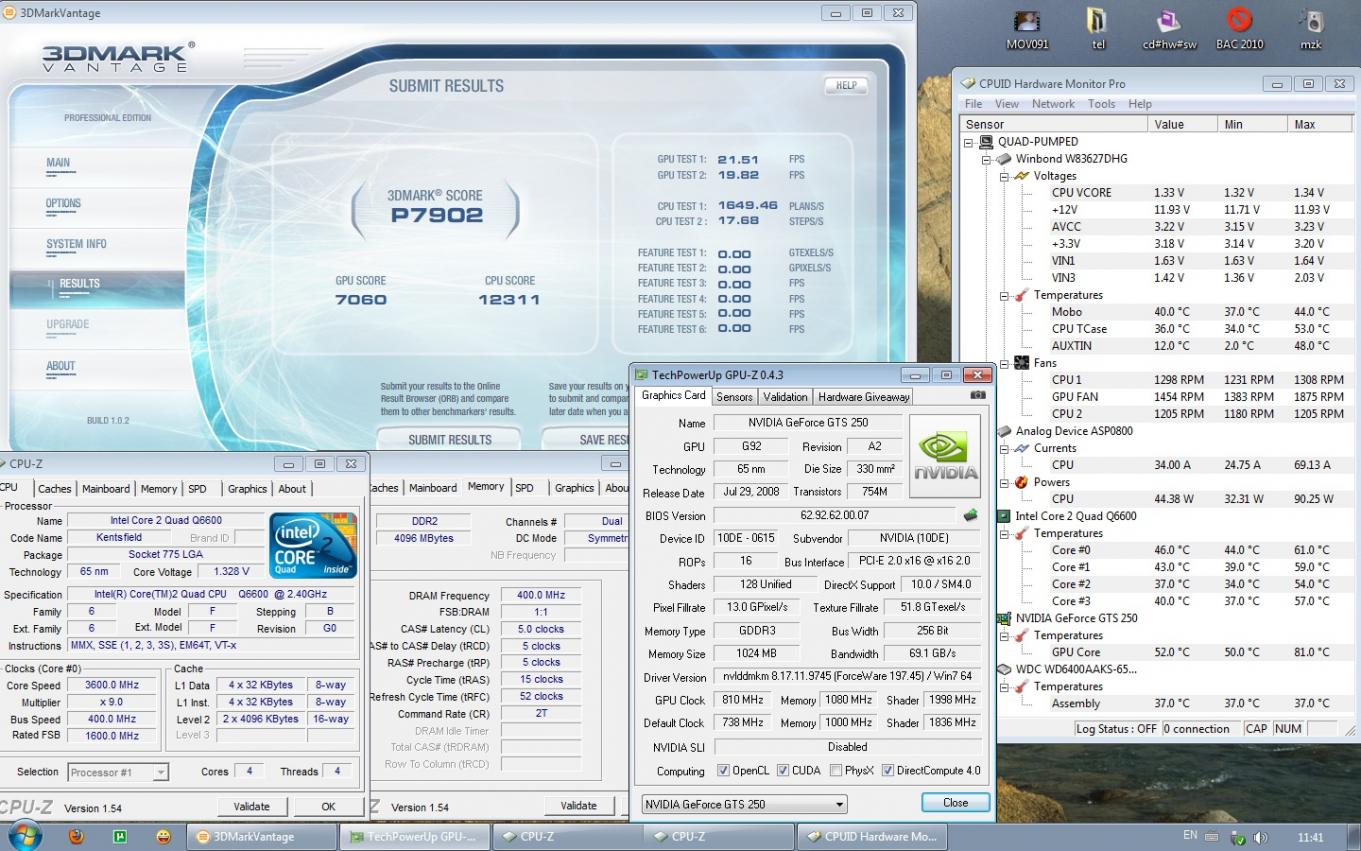1361x851 pixels.
Task: Open the Hardware Giveaway tab in GPU-Z
Action: (x=864, y=397)
